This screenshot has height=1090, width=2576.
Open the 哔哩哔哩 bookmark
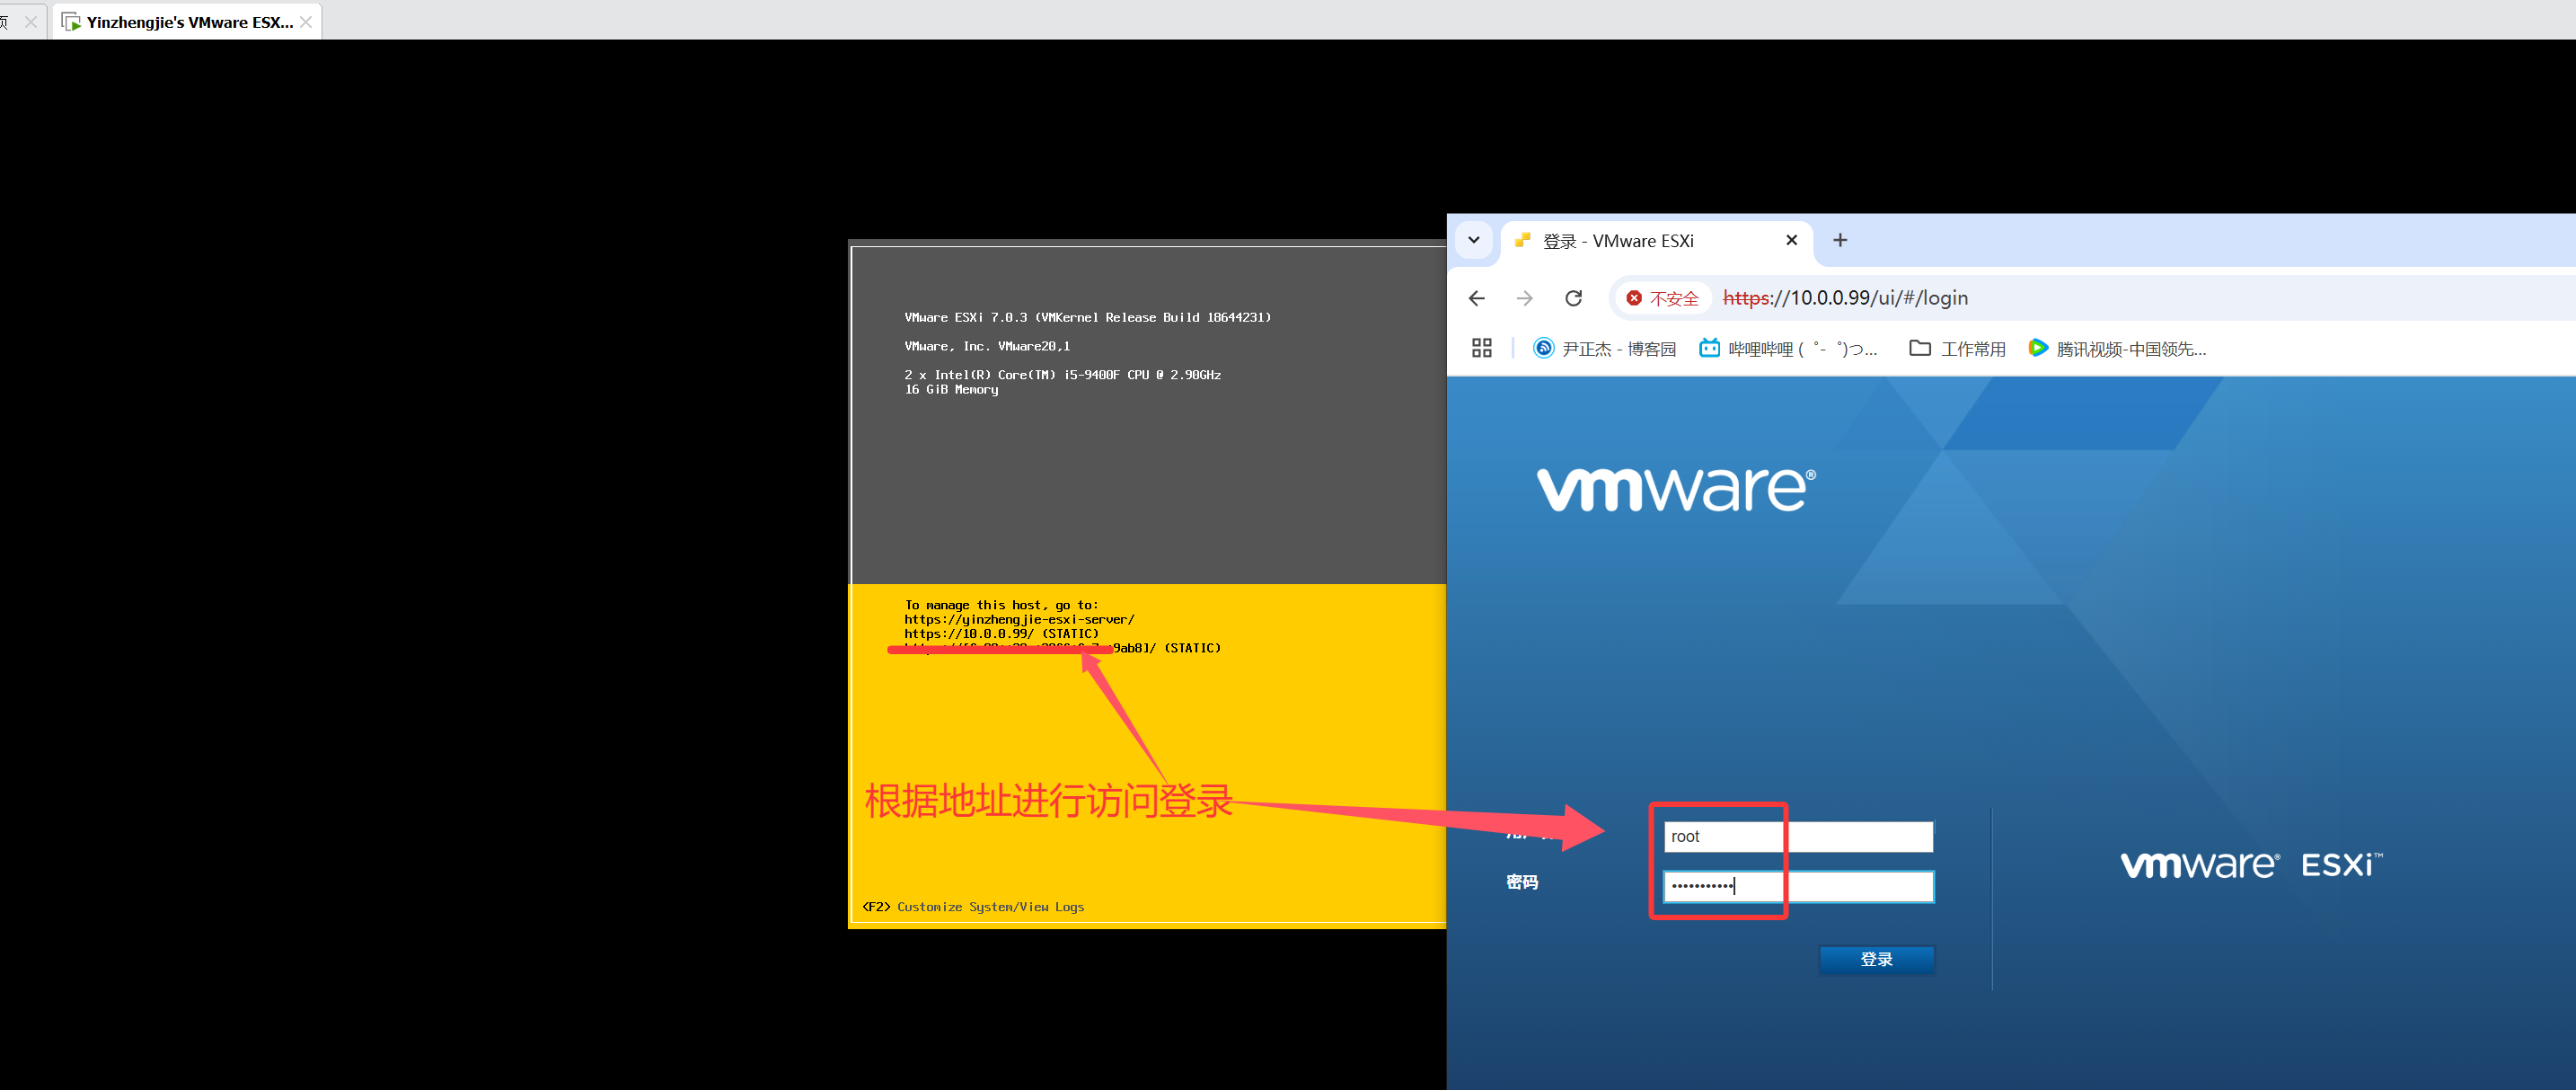pyautogui.click(x=1788, y=348)
